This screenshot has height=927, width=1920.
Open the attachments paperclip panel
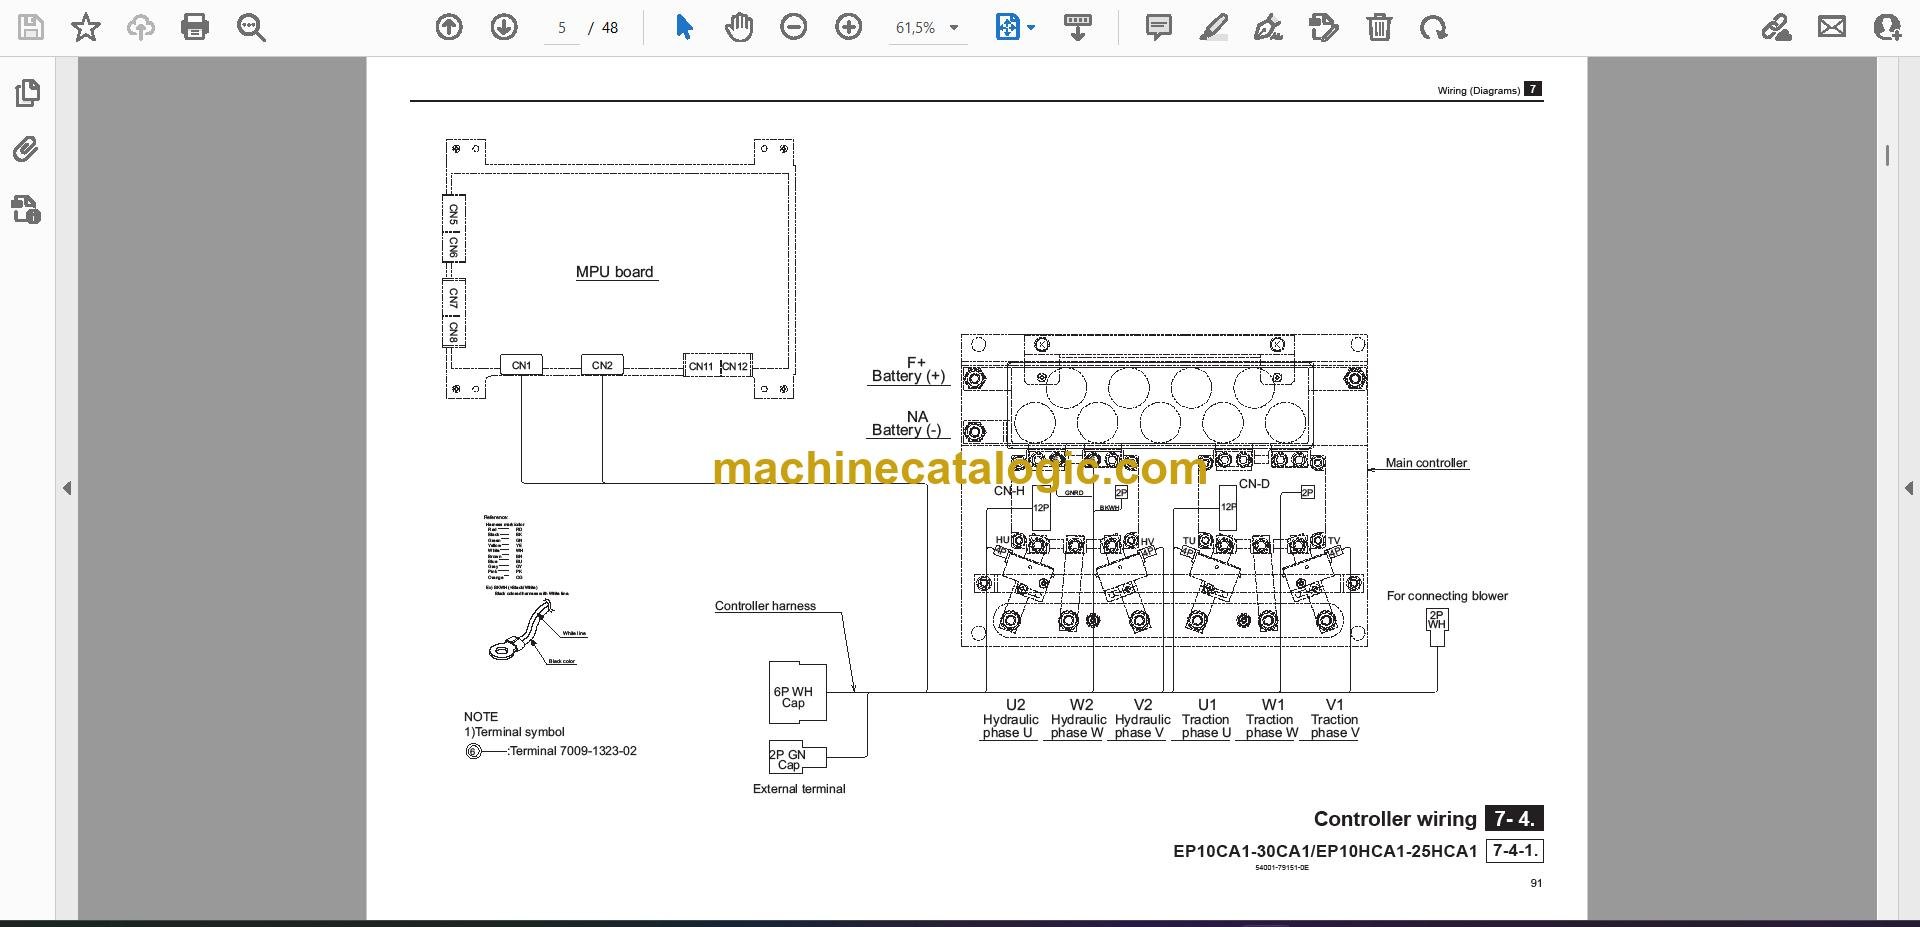(x=27, y=150)
